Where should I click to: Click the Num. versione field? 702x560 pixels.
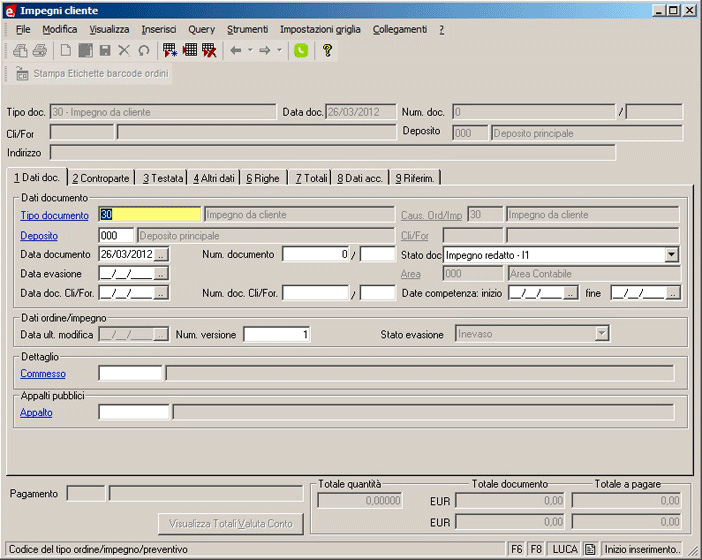click(277, 334)
